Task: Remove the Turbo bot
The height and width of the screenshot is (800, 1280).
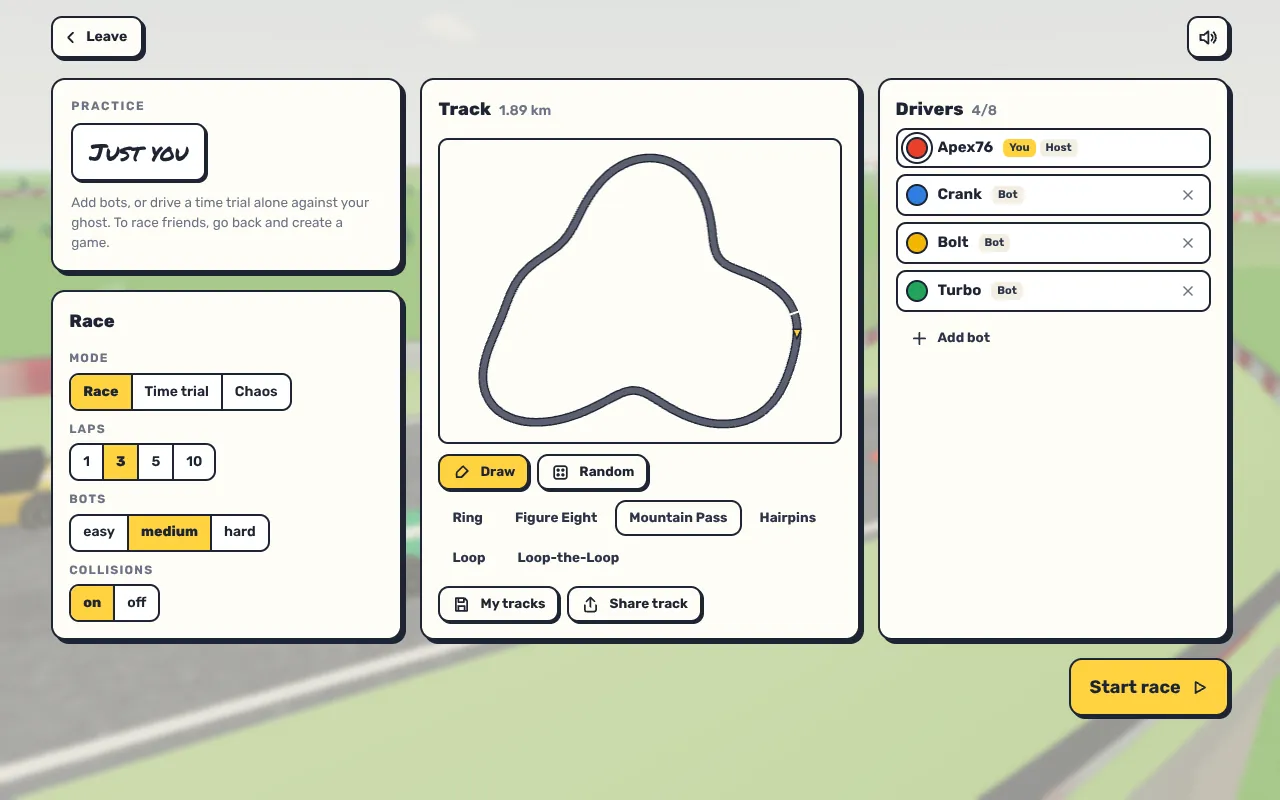Action: pos(1188,291)
